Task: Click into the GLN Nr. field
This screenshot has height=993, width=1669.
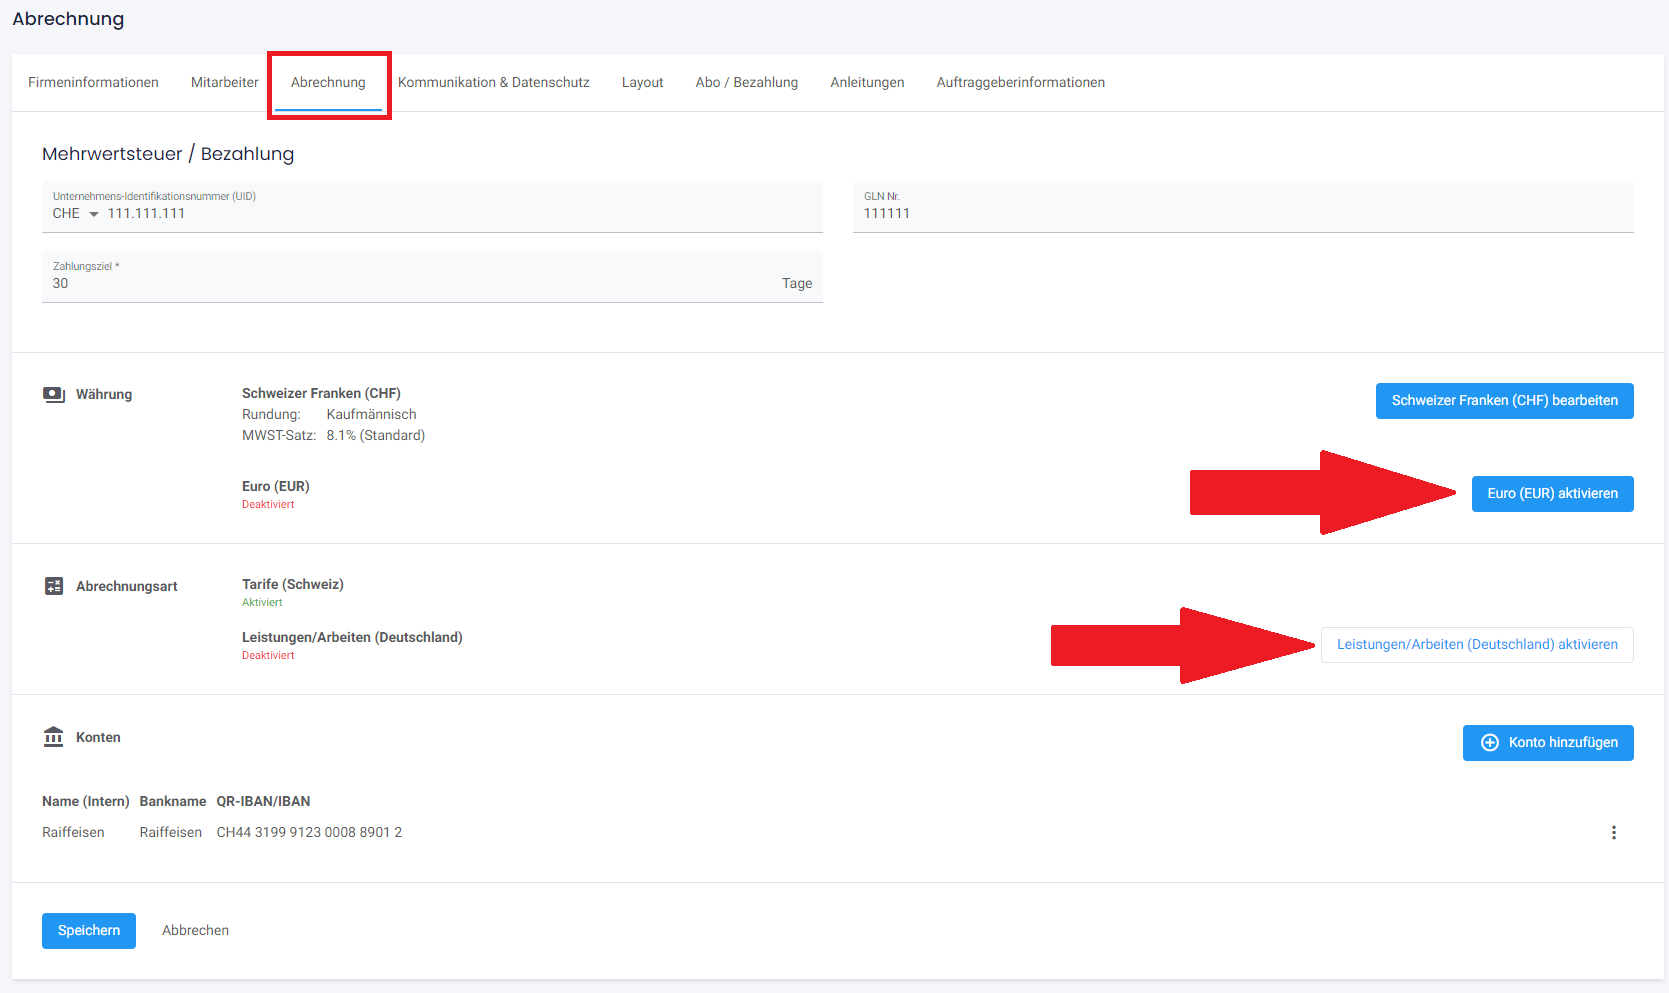Action: [x=1242, y=213]
